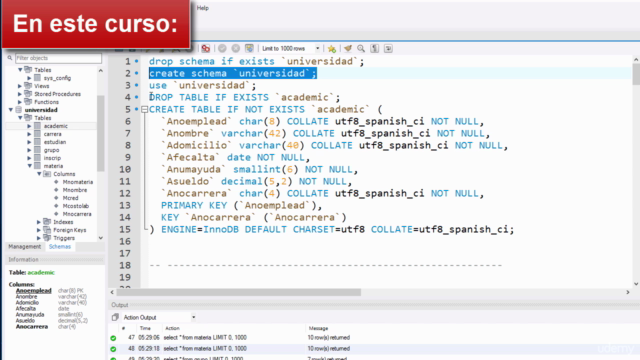This screenshot has width=640, height=360.
Task: Click the copy icon beside Action Output
Action: point(115,318)
